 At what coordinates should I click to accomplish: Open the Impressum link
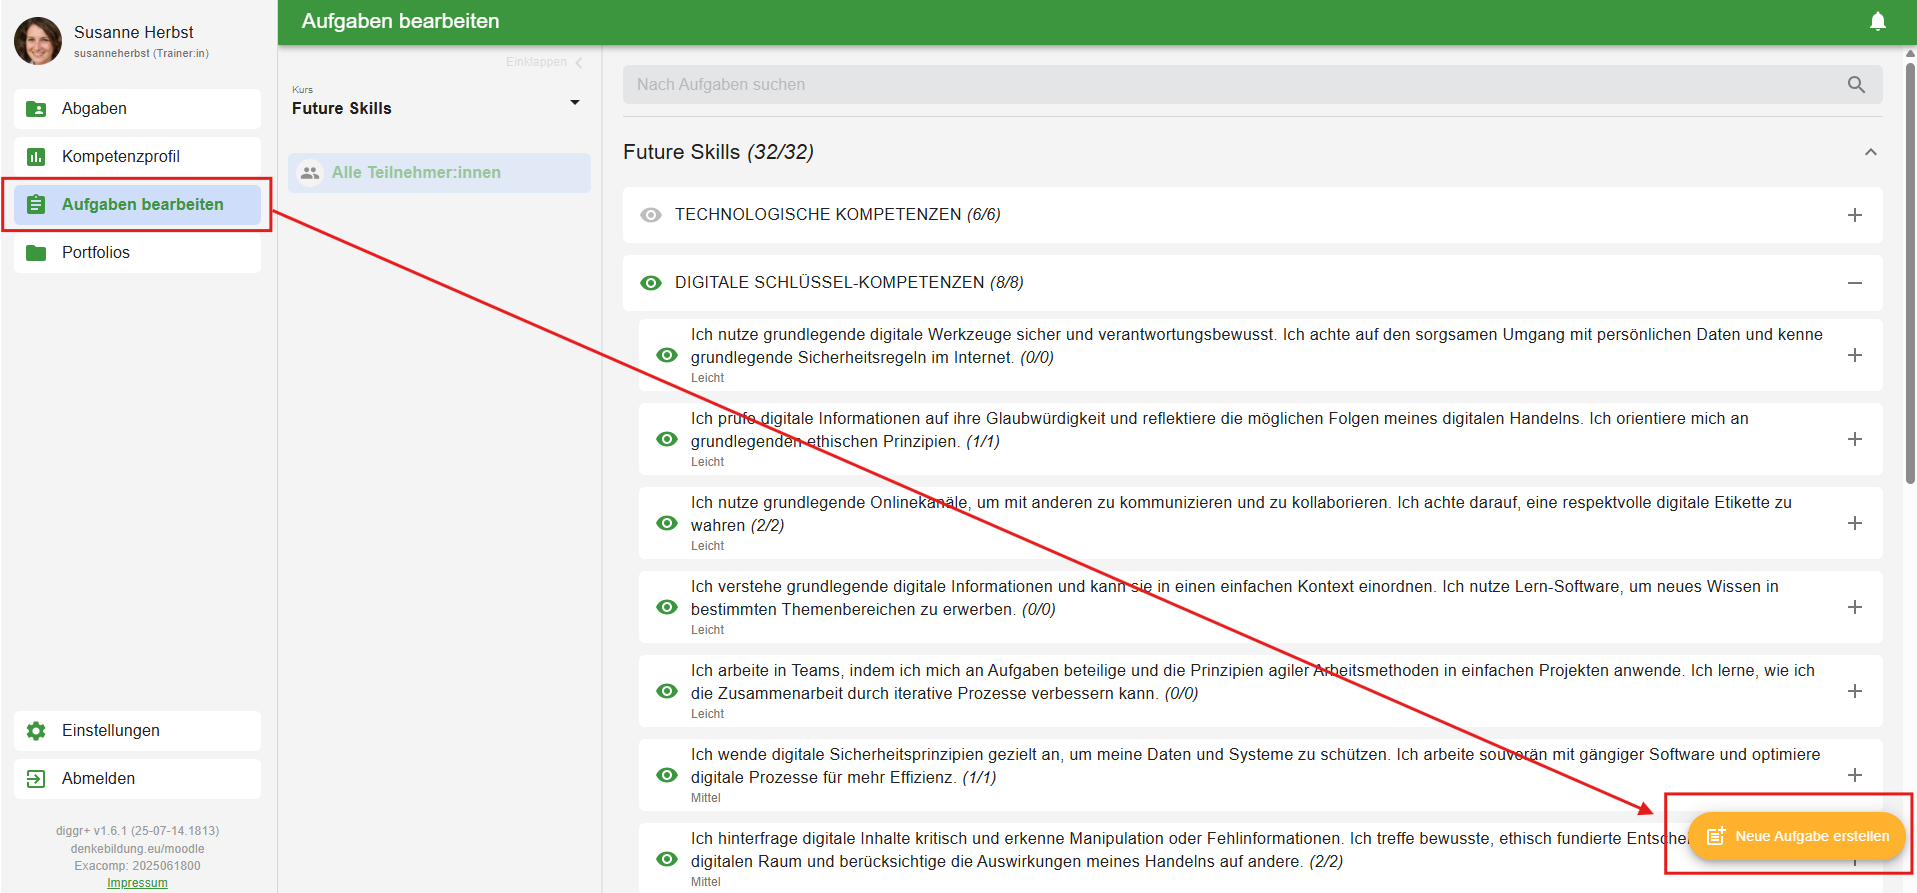137,883
